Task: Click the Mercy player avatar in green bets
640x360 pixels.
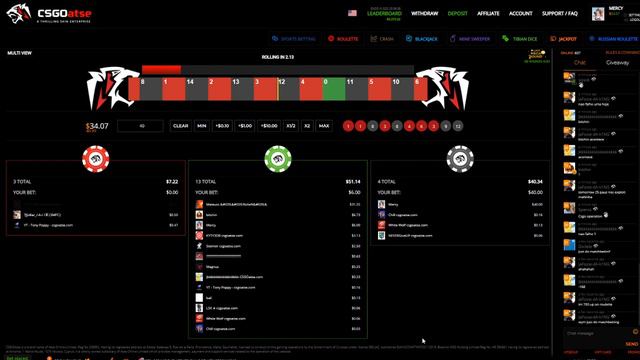Action: (199, 225)
